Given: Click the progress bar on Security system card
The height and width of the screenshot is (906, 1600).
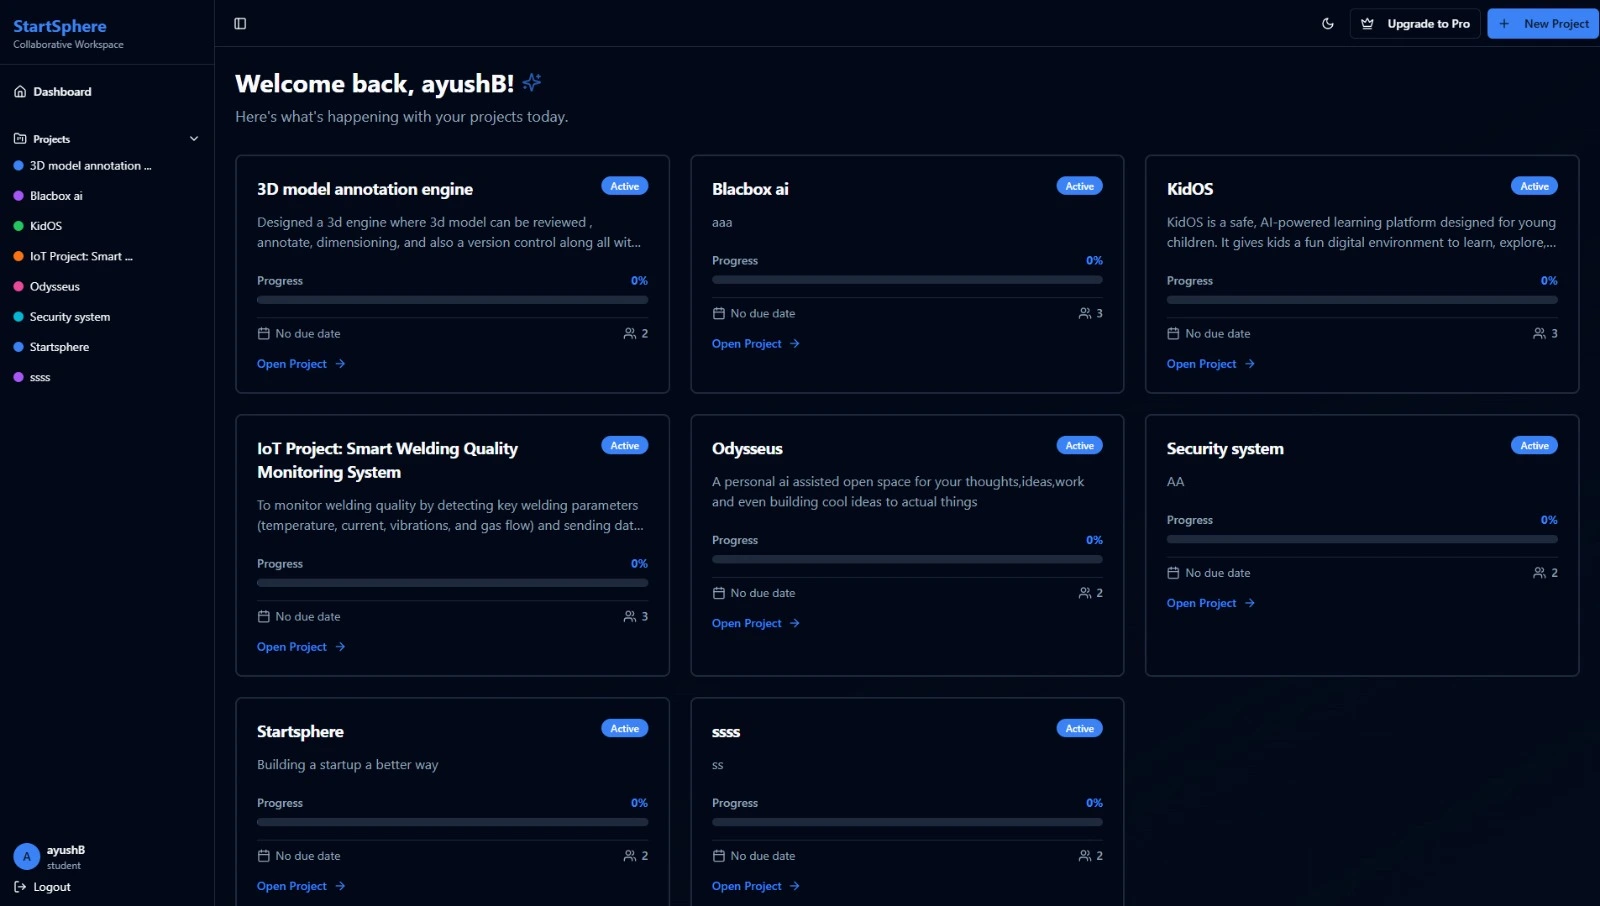Looking at the screenshot, I should pyautogui.click(x=1361, y=539).
